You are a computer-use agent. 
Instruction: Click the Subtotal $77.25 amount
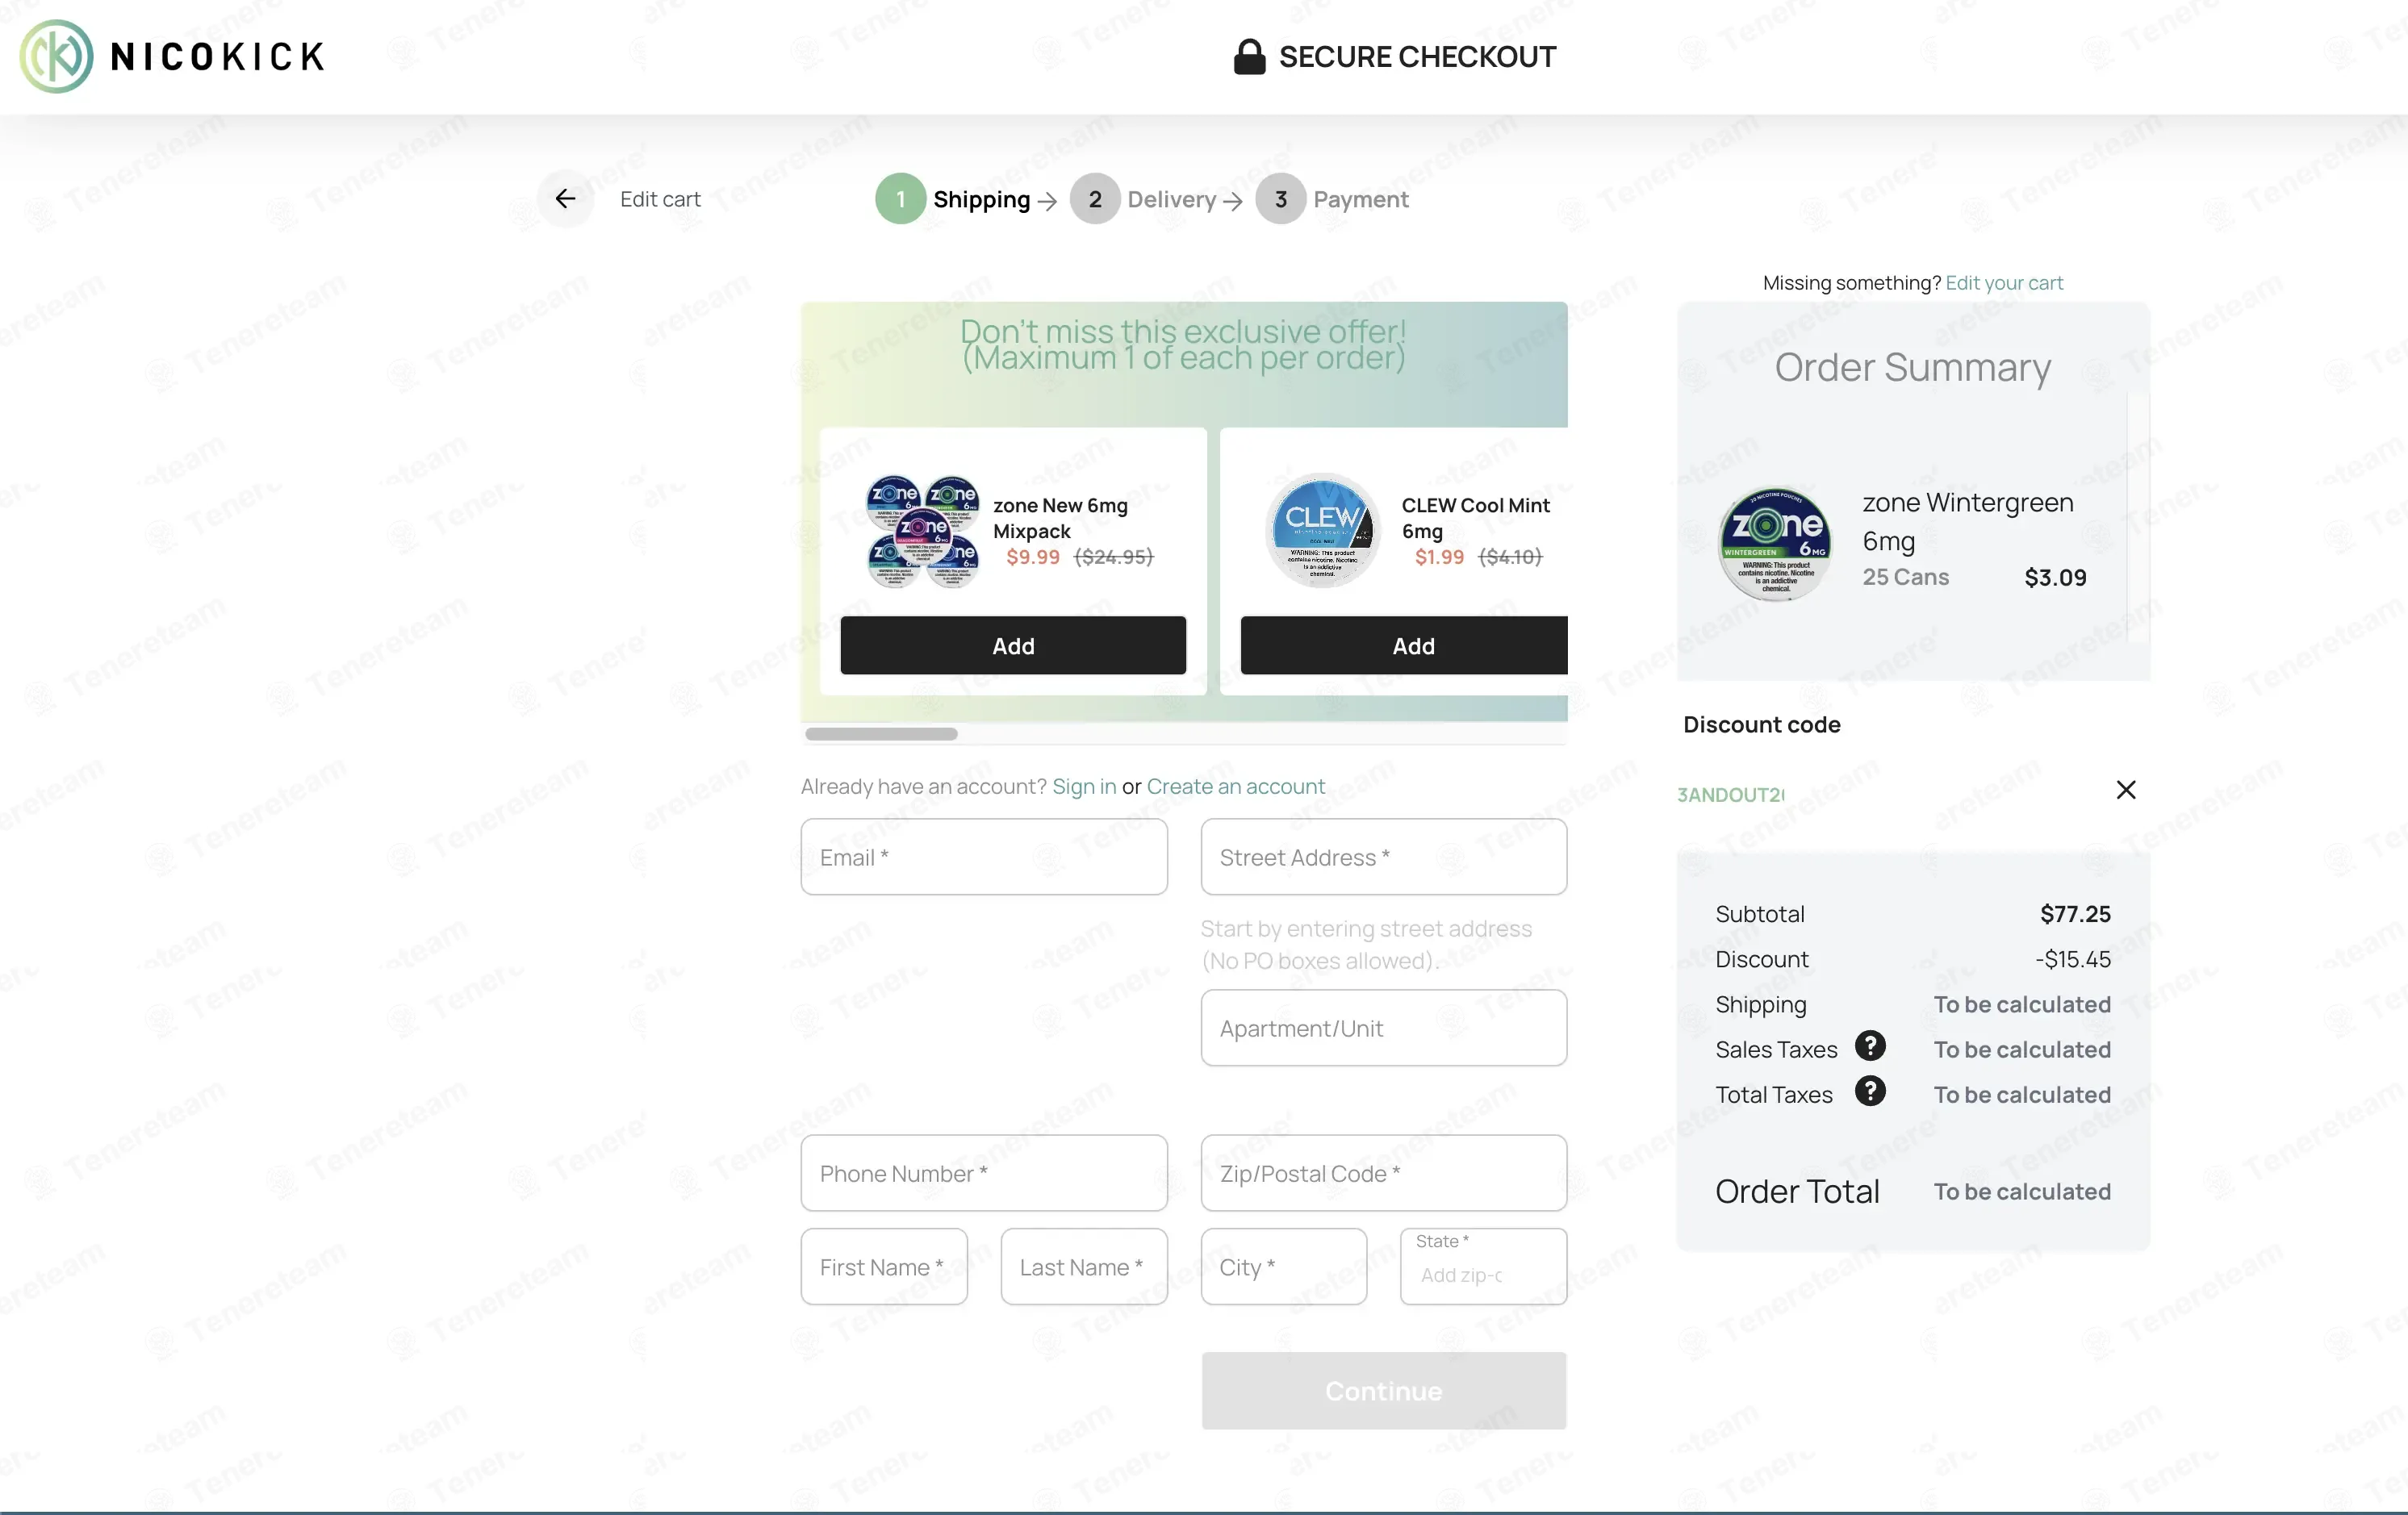pyautogui.click(x=2075, y=914)
